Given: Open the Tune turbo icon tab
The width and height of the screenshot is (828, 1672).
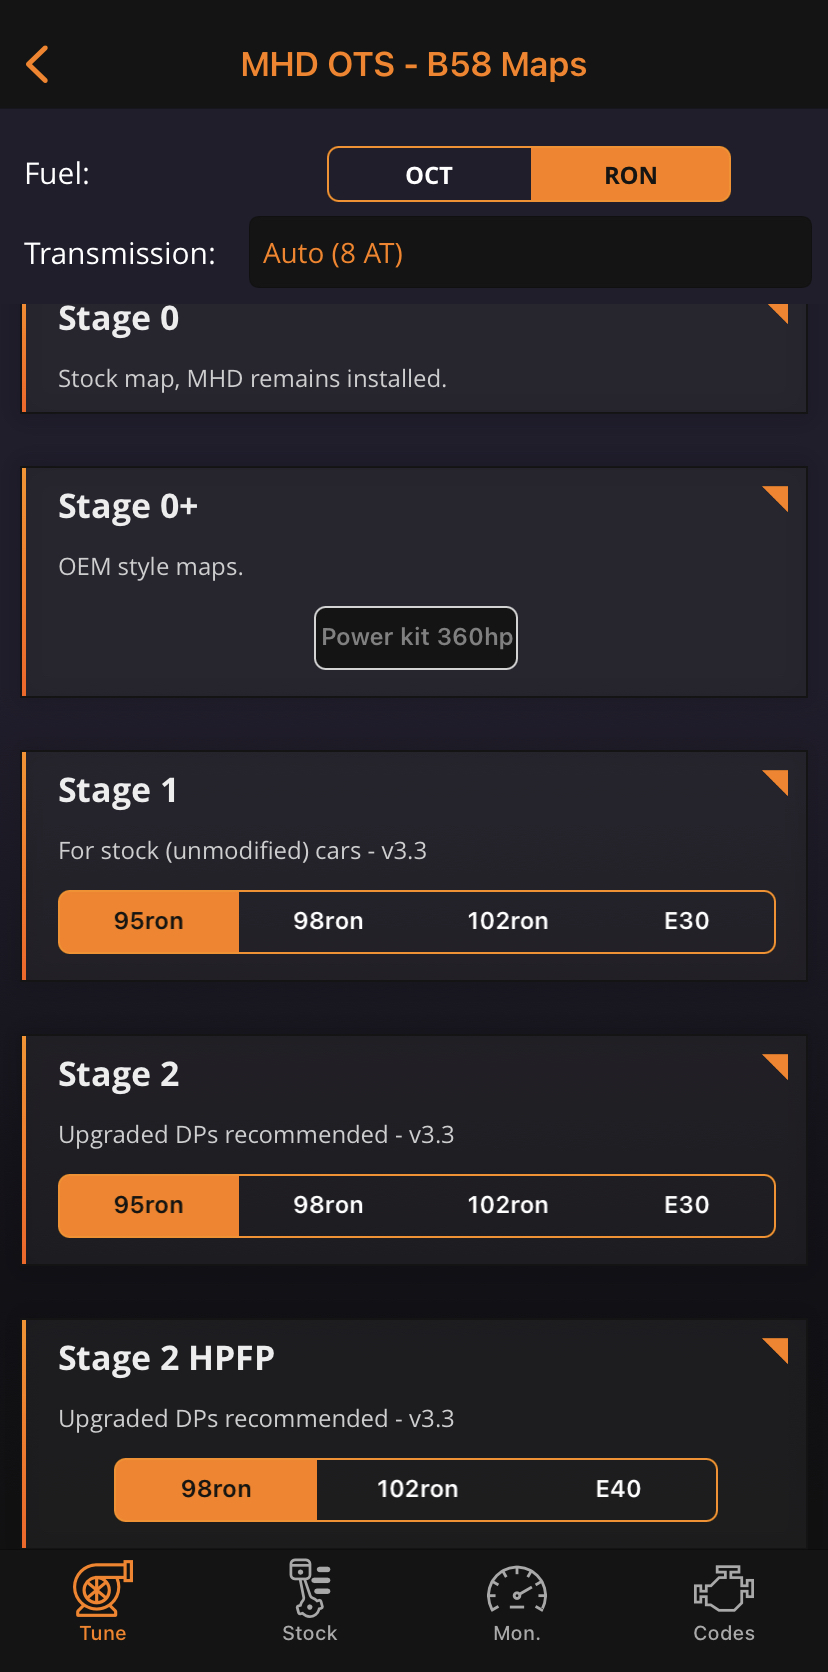Looking at the screenshot, I should click(103, 1600).
